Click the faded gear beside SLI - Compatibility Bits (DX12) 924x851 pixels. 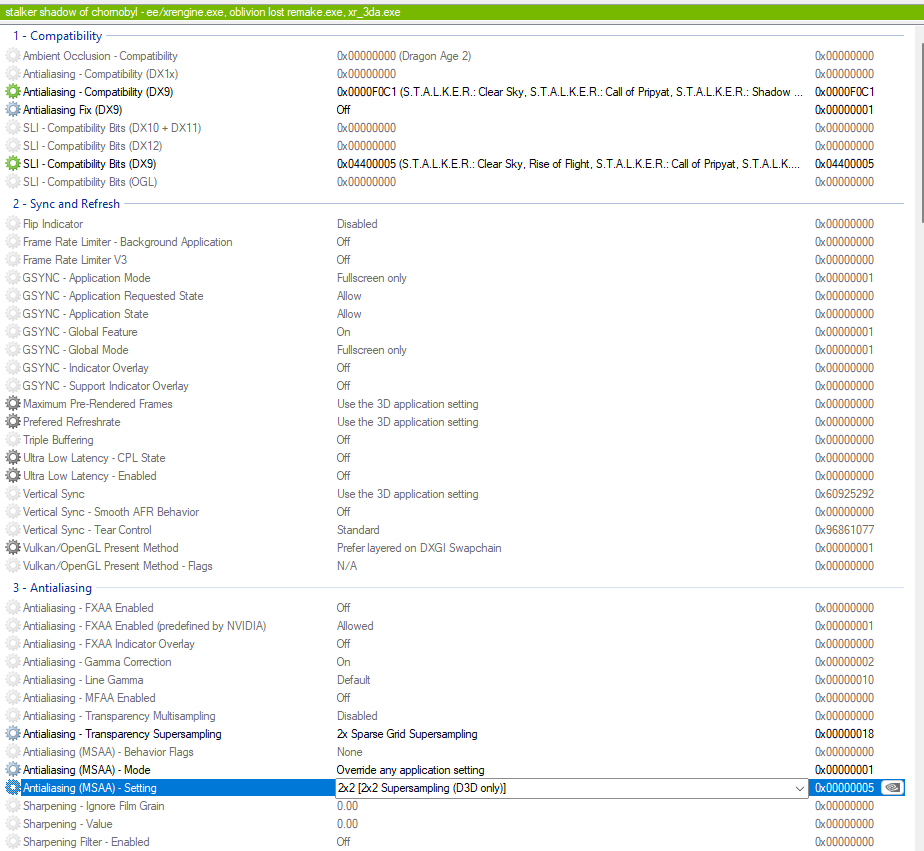13,146
